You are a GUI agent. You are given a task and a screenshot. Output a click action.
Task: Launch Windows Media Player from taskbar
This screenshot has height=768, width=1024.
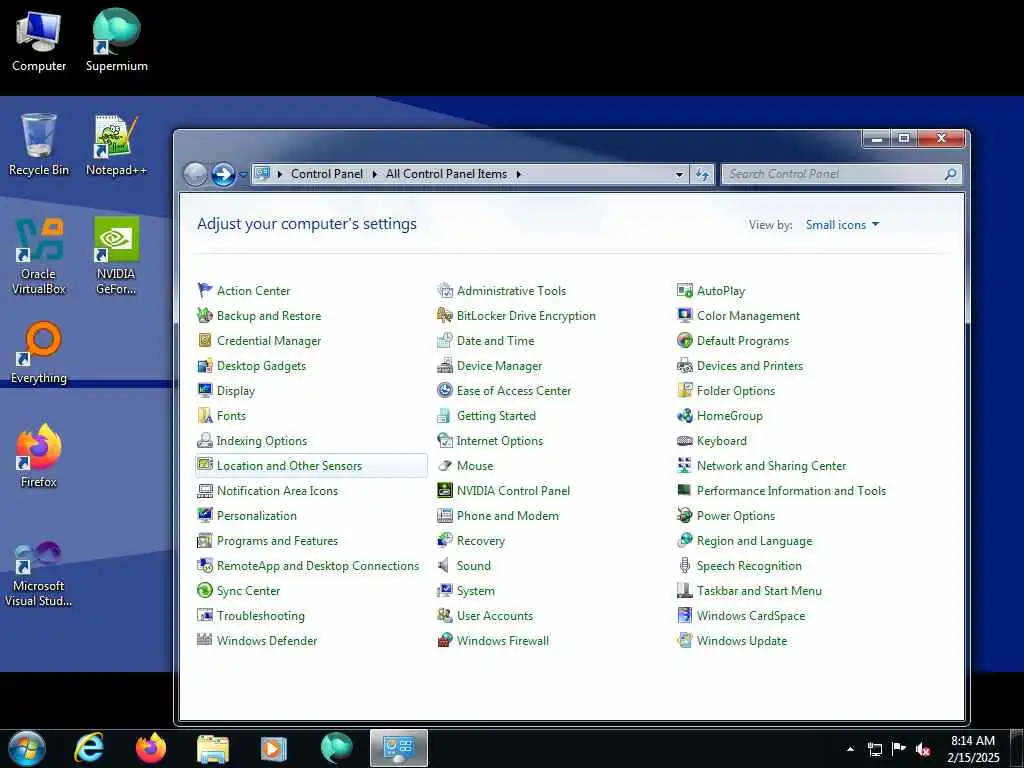pos(274,748)
